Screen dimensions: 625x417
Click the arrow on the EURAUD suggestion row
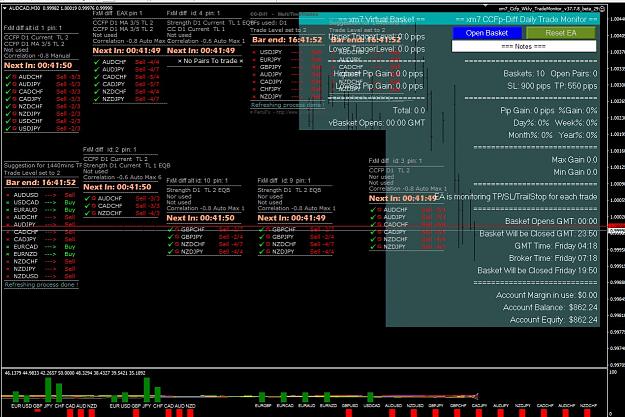pos(50,210)
